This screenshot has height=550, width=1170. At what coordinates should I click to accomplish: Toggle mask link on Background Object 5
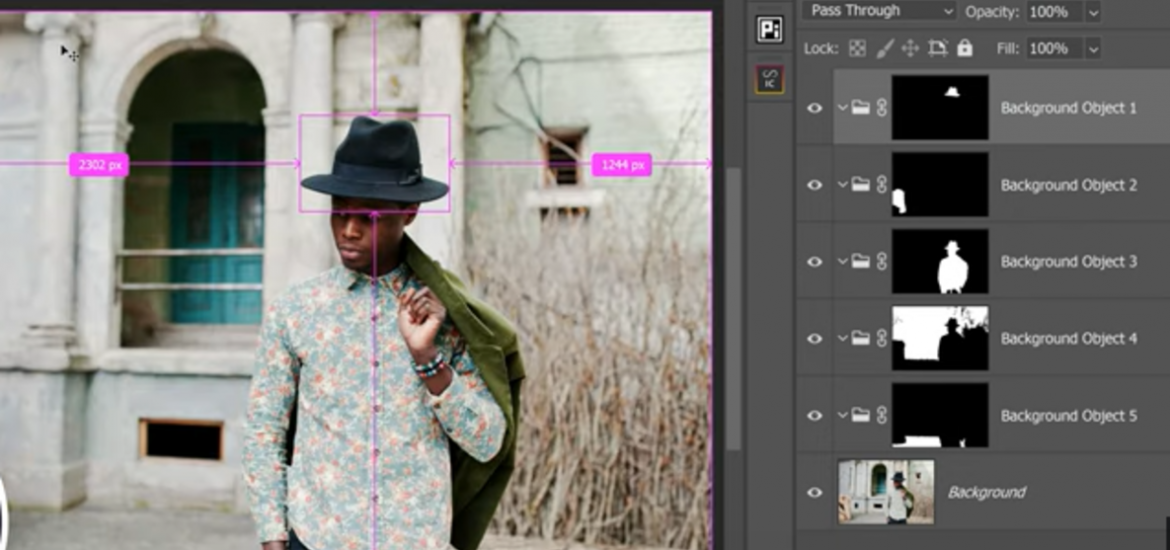(881, 415)
